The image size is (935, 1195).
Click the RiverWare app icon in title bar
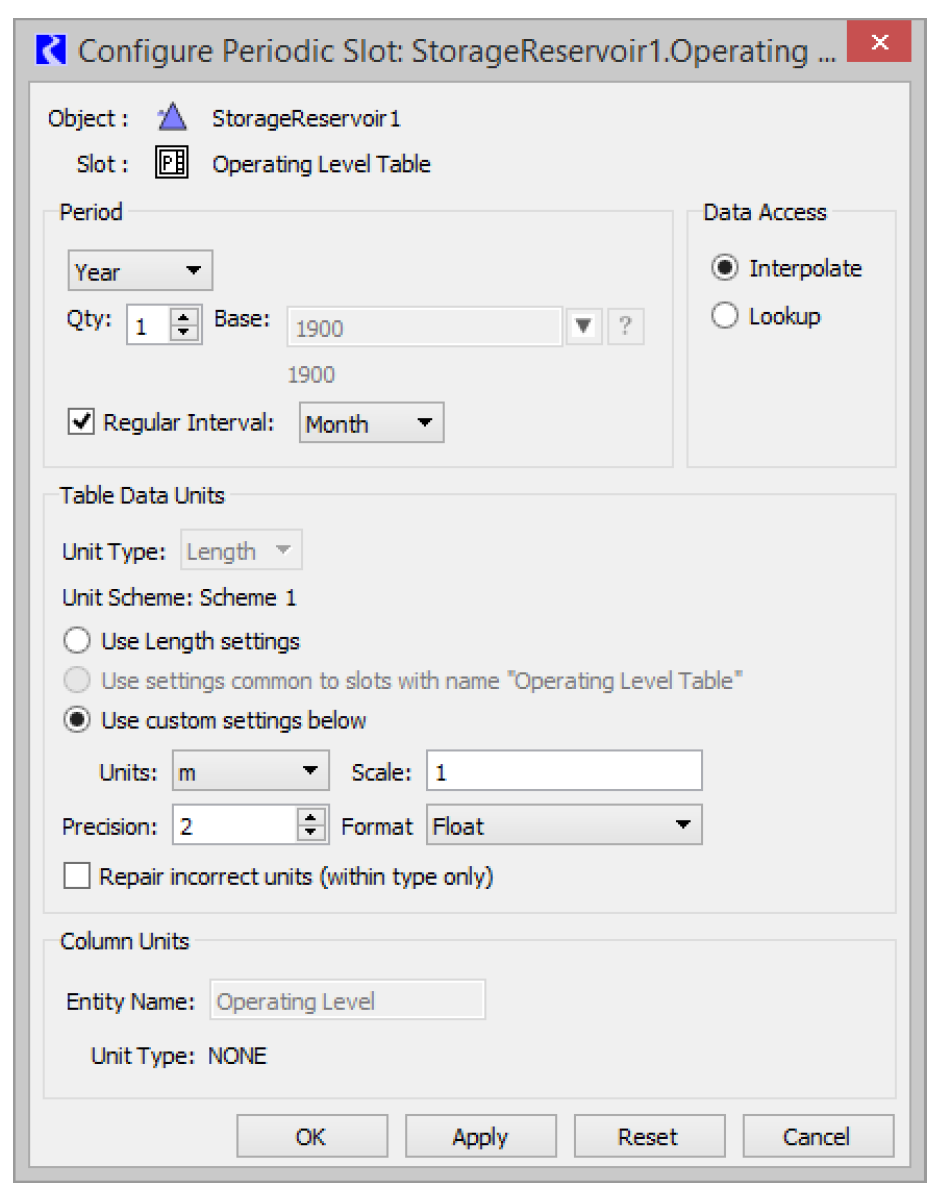[49, 50]
